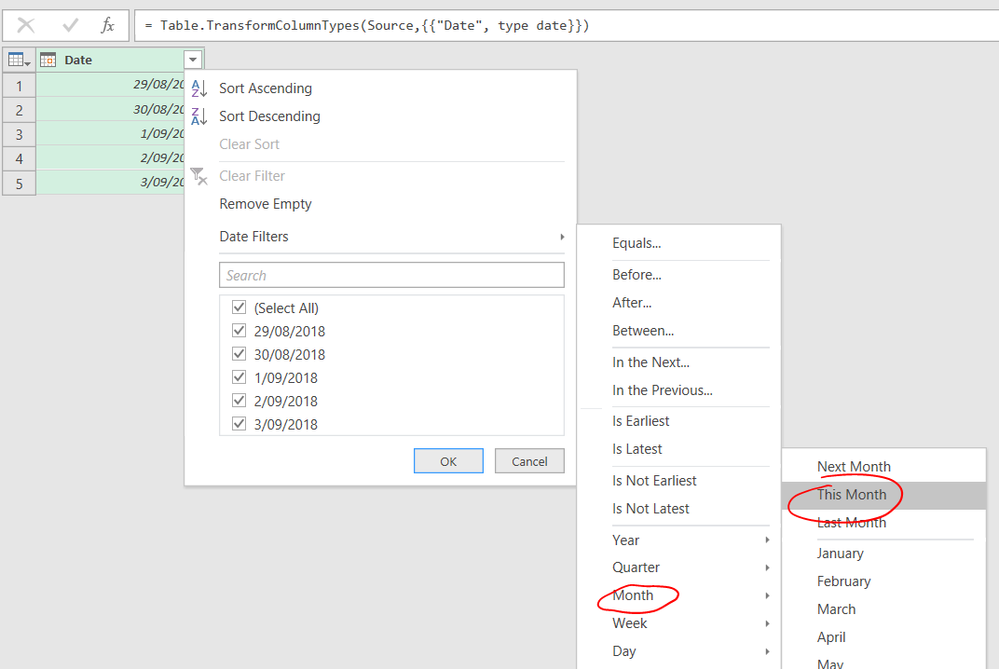Uncheck the 2/09/2018 checkbox
999x669 pixels.
[239, 400]
